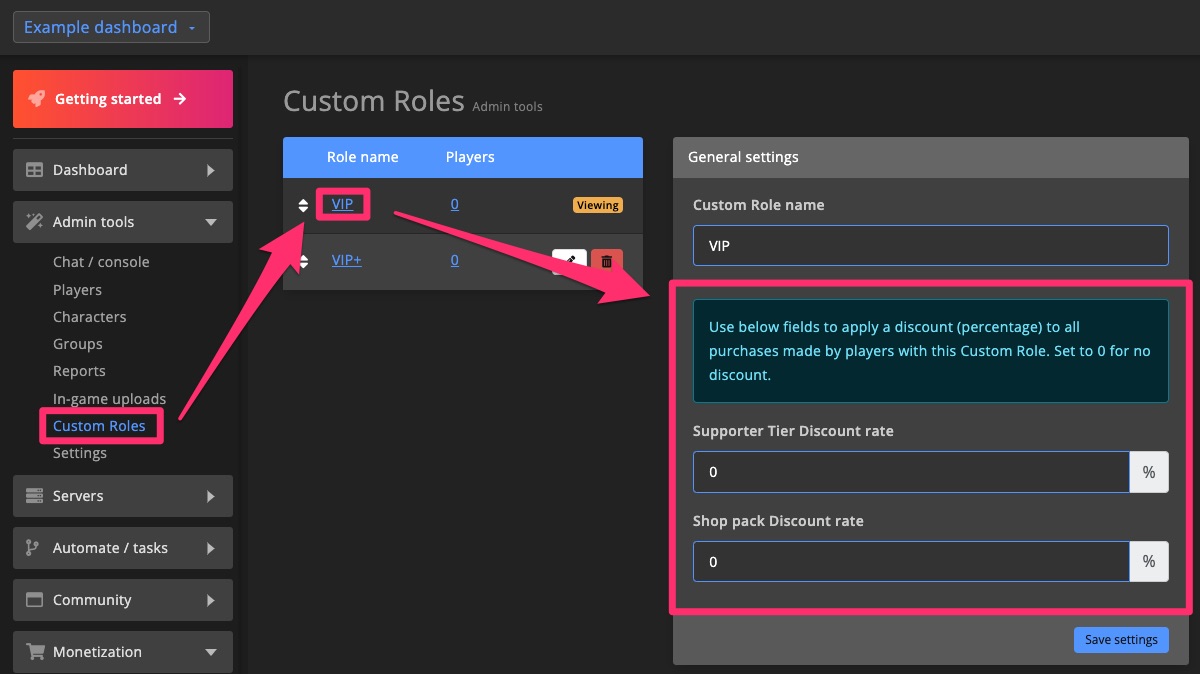Open the Getting started guide
1200x674 pixels.
click(x=122, y=98)
